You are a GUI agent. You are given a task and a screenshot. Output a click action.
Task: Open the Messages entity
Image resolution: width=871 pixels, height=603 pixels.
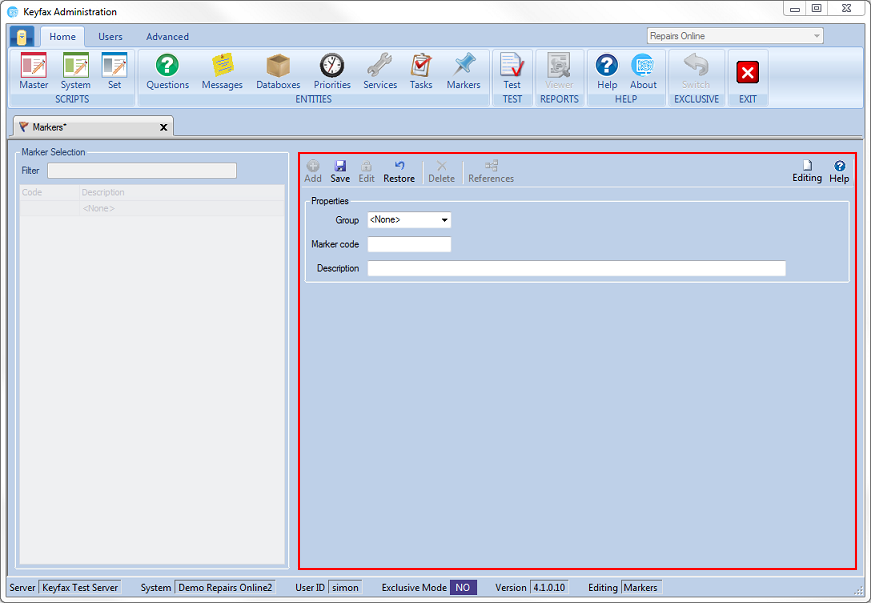coord(222,71)
